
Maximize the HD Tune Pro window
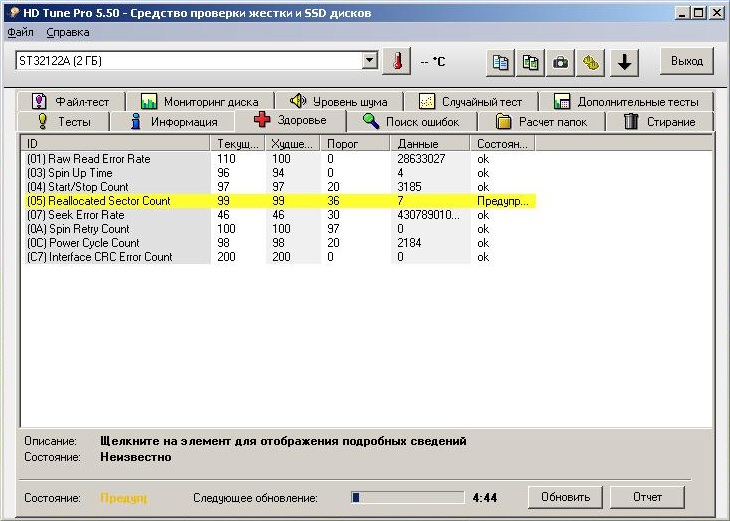click(x=698, y=13)
